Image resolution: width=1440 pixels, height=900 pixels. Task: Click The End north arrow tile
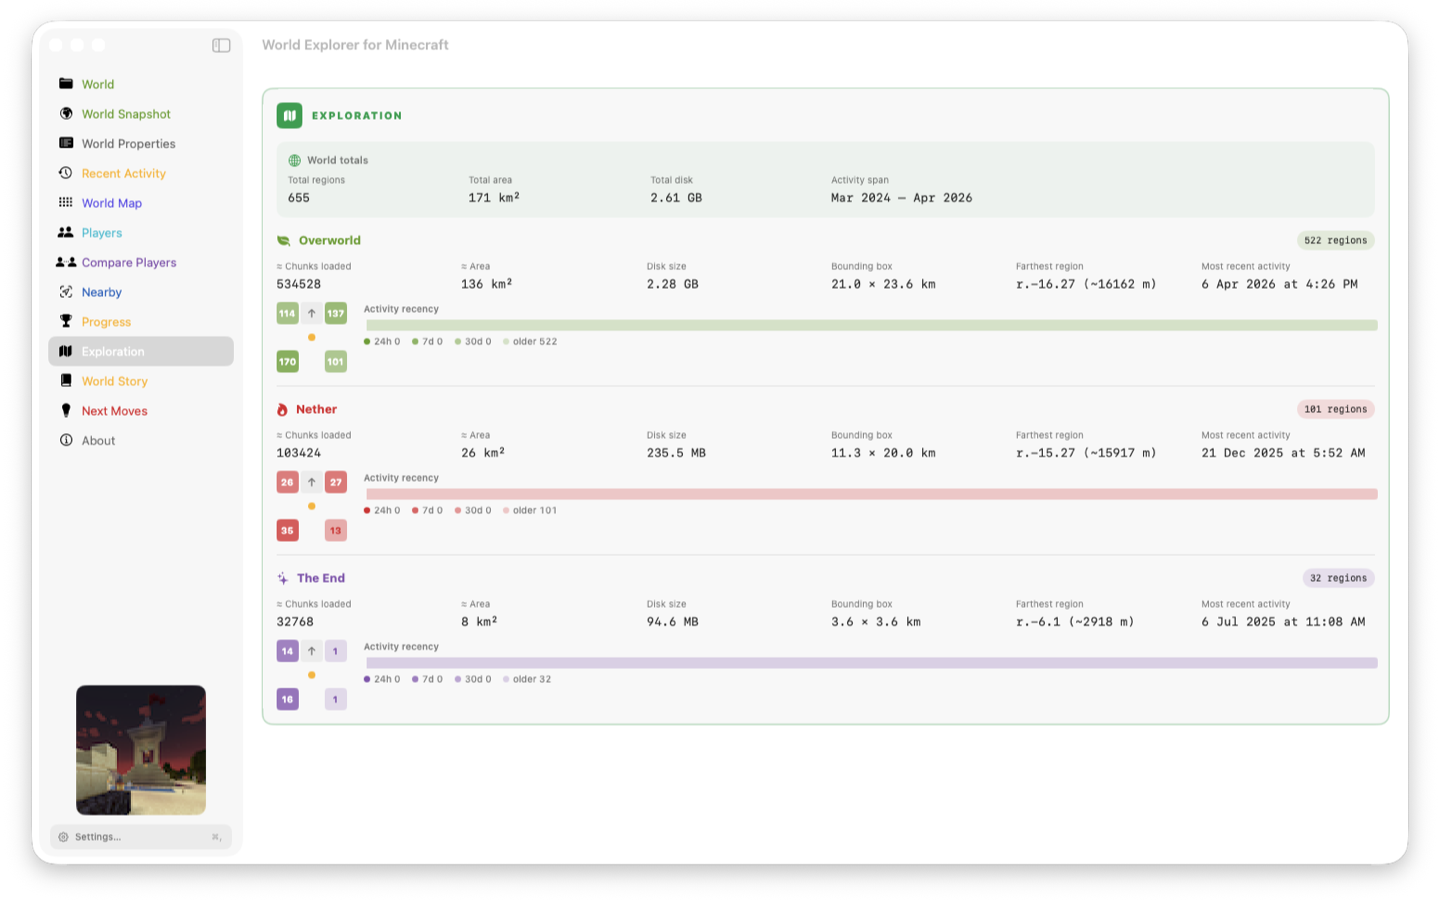point(312,651)
